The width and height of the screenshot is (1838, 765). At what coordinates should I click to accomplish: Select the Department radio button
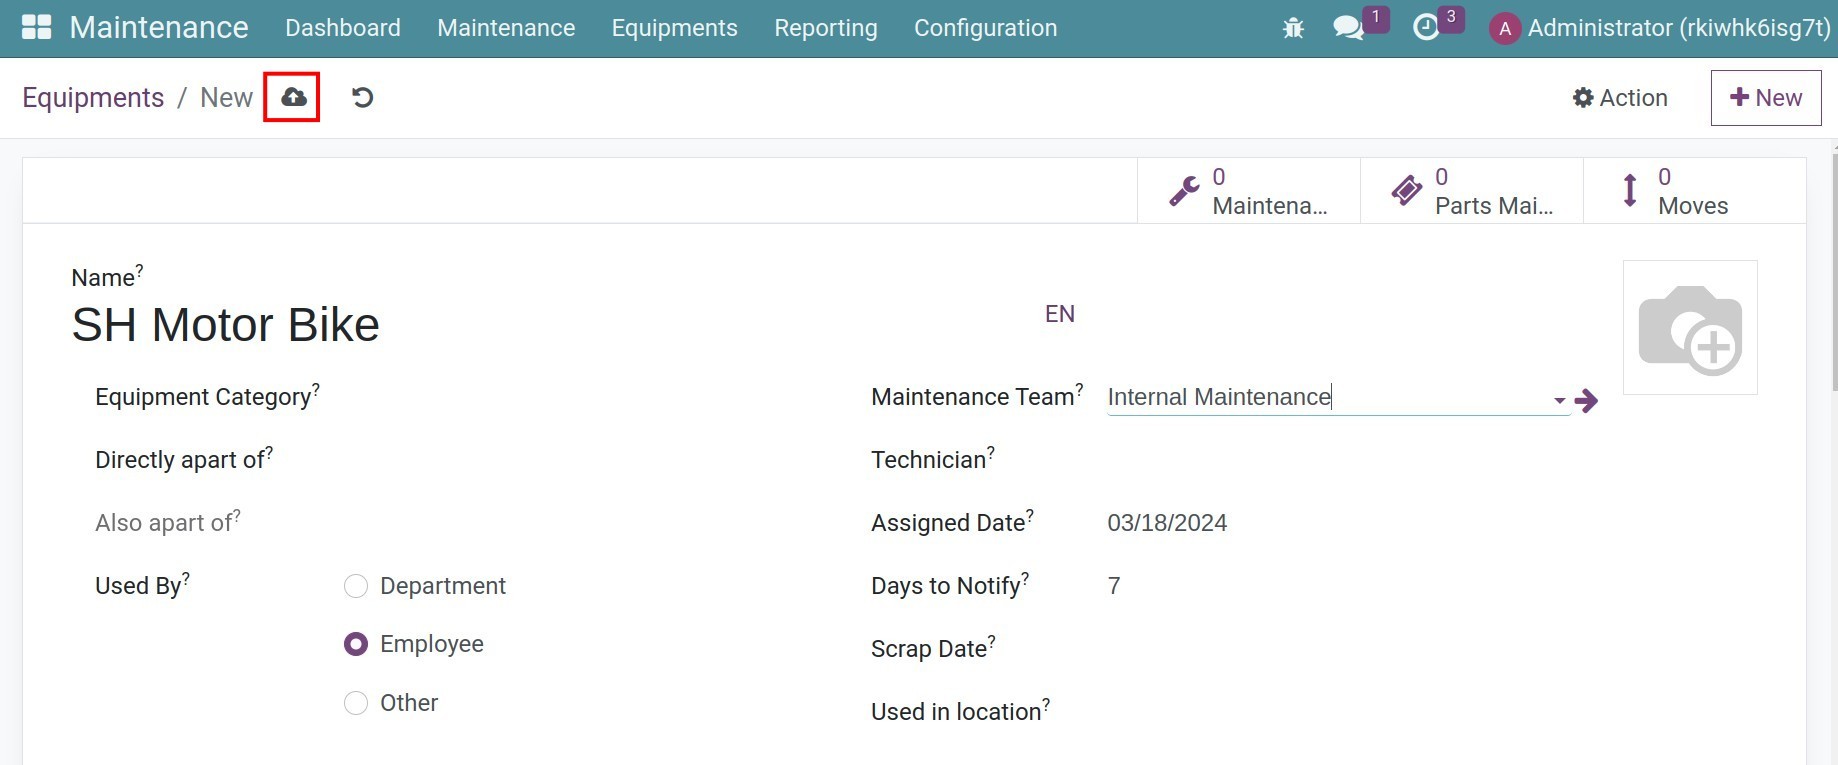pyautogui.click(x=356, y=586)
